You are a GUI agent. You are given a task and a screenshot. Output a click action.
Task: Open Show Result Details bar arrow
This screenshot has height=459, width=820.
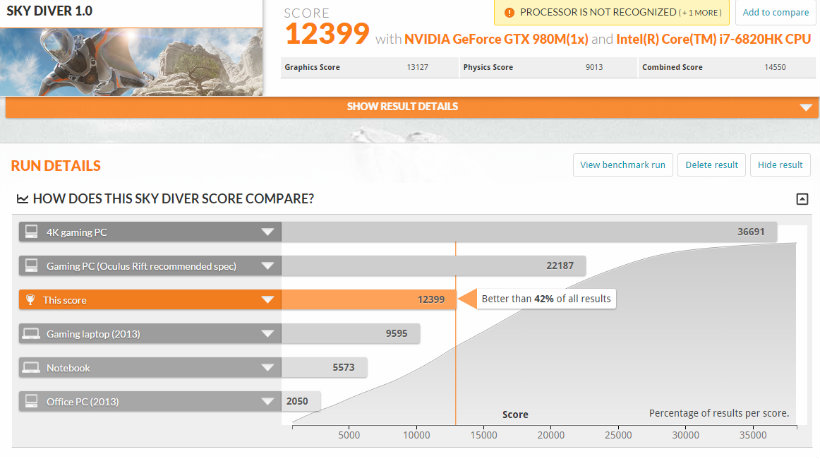click(806, 107)
